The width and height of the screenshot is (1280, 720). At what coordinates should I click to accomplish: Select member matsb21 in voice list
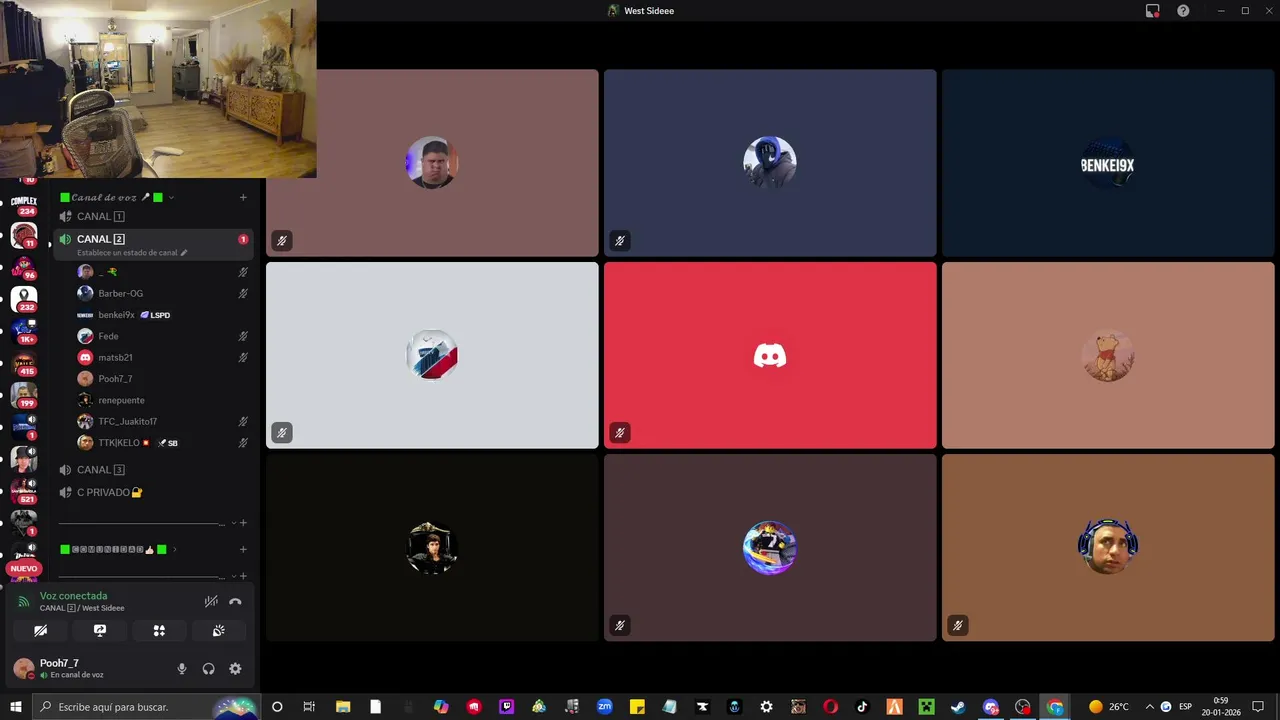(x=163, y=357)
